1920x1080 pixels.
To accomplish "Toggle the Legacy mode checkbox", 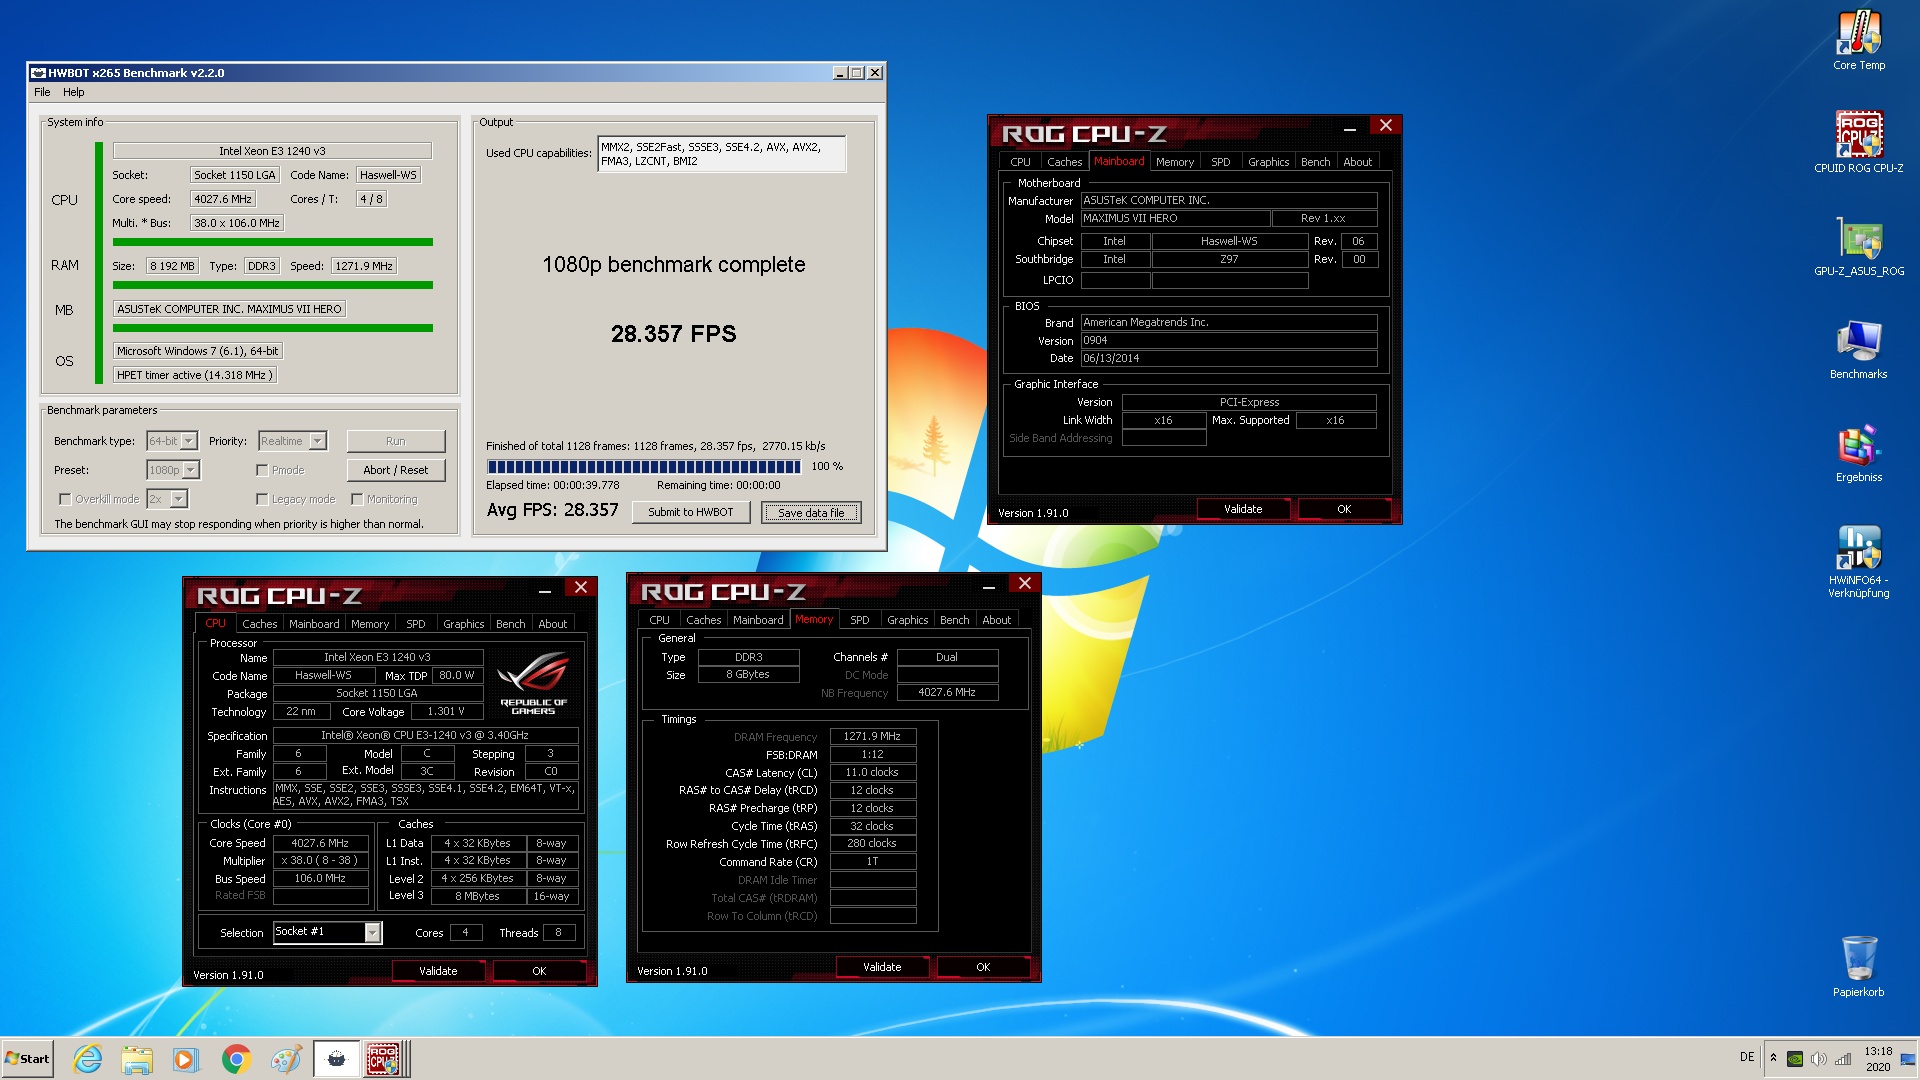I will pyautogui.click(x=262, y=499).
